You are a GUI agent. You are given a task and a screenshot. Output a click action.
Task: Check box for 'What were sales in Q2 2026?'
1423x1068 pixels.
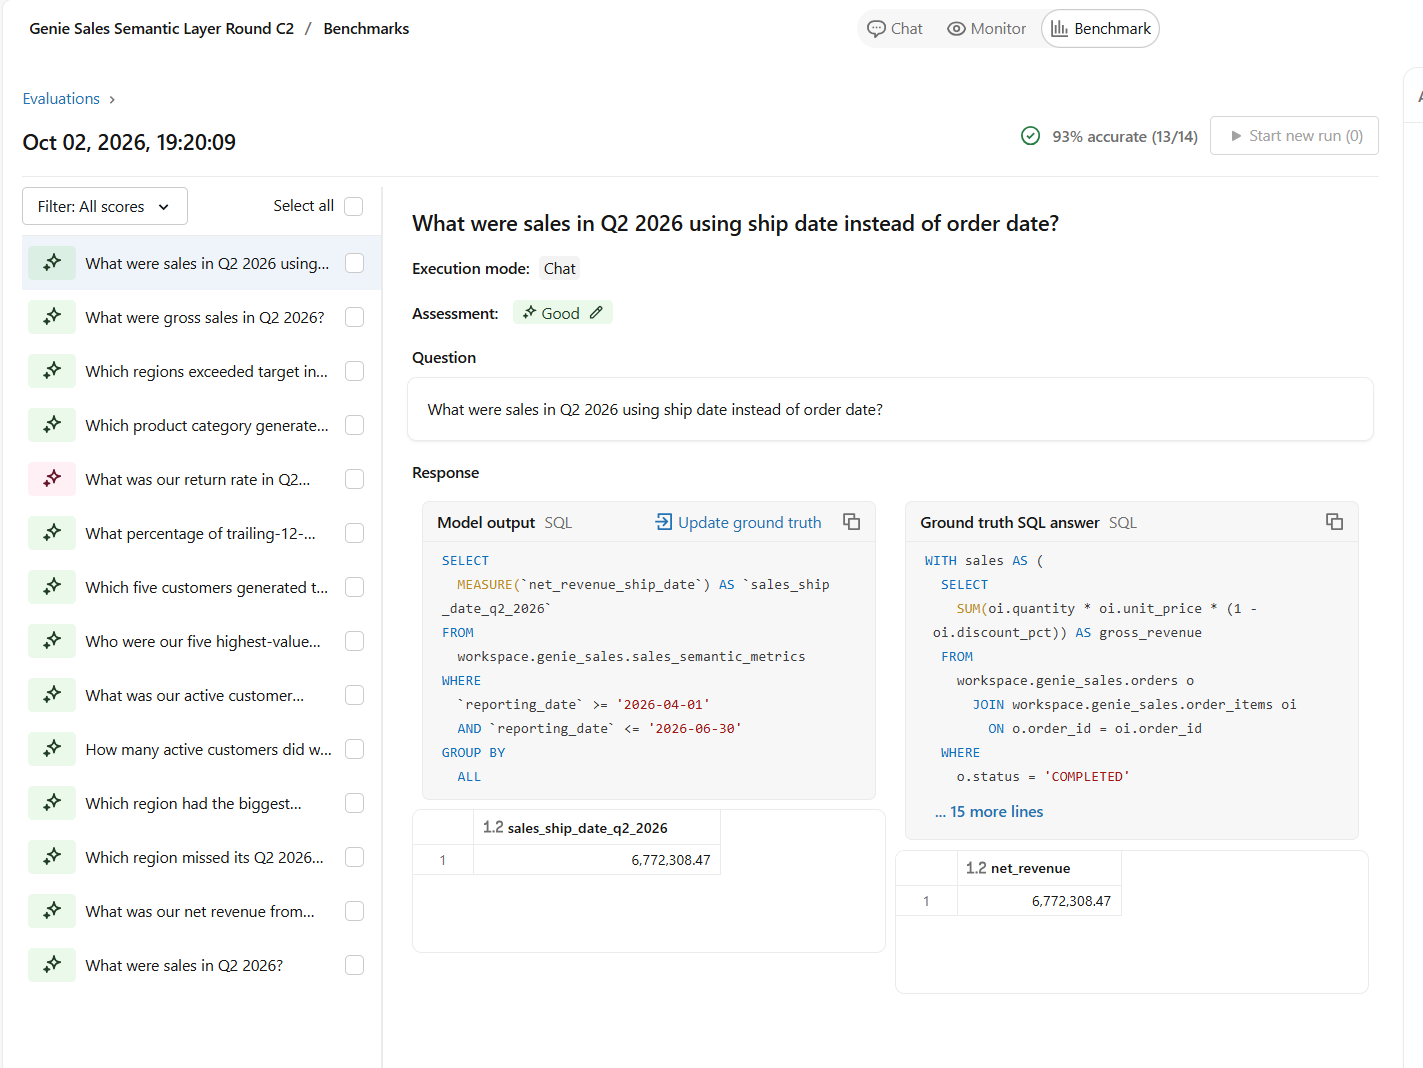(354, 965)
